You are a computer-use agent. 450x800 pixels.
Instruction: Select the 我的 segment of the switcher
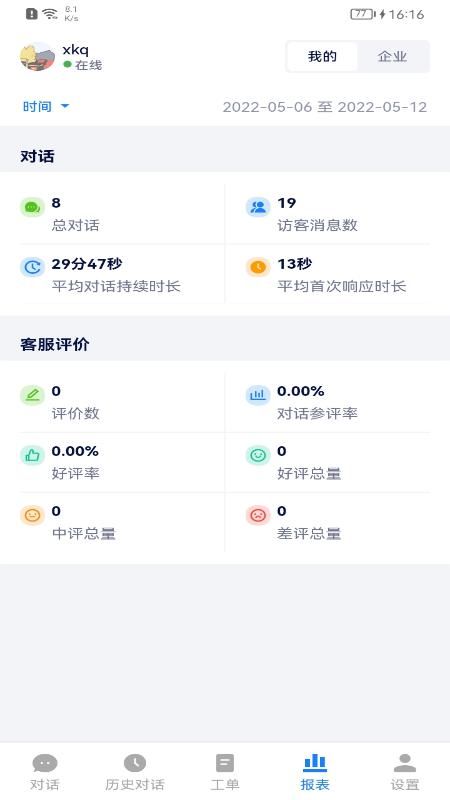[322, 57]
